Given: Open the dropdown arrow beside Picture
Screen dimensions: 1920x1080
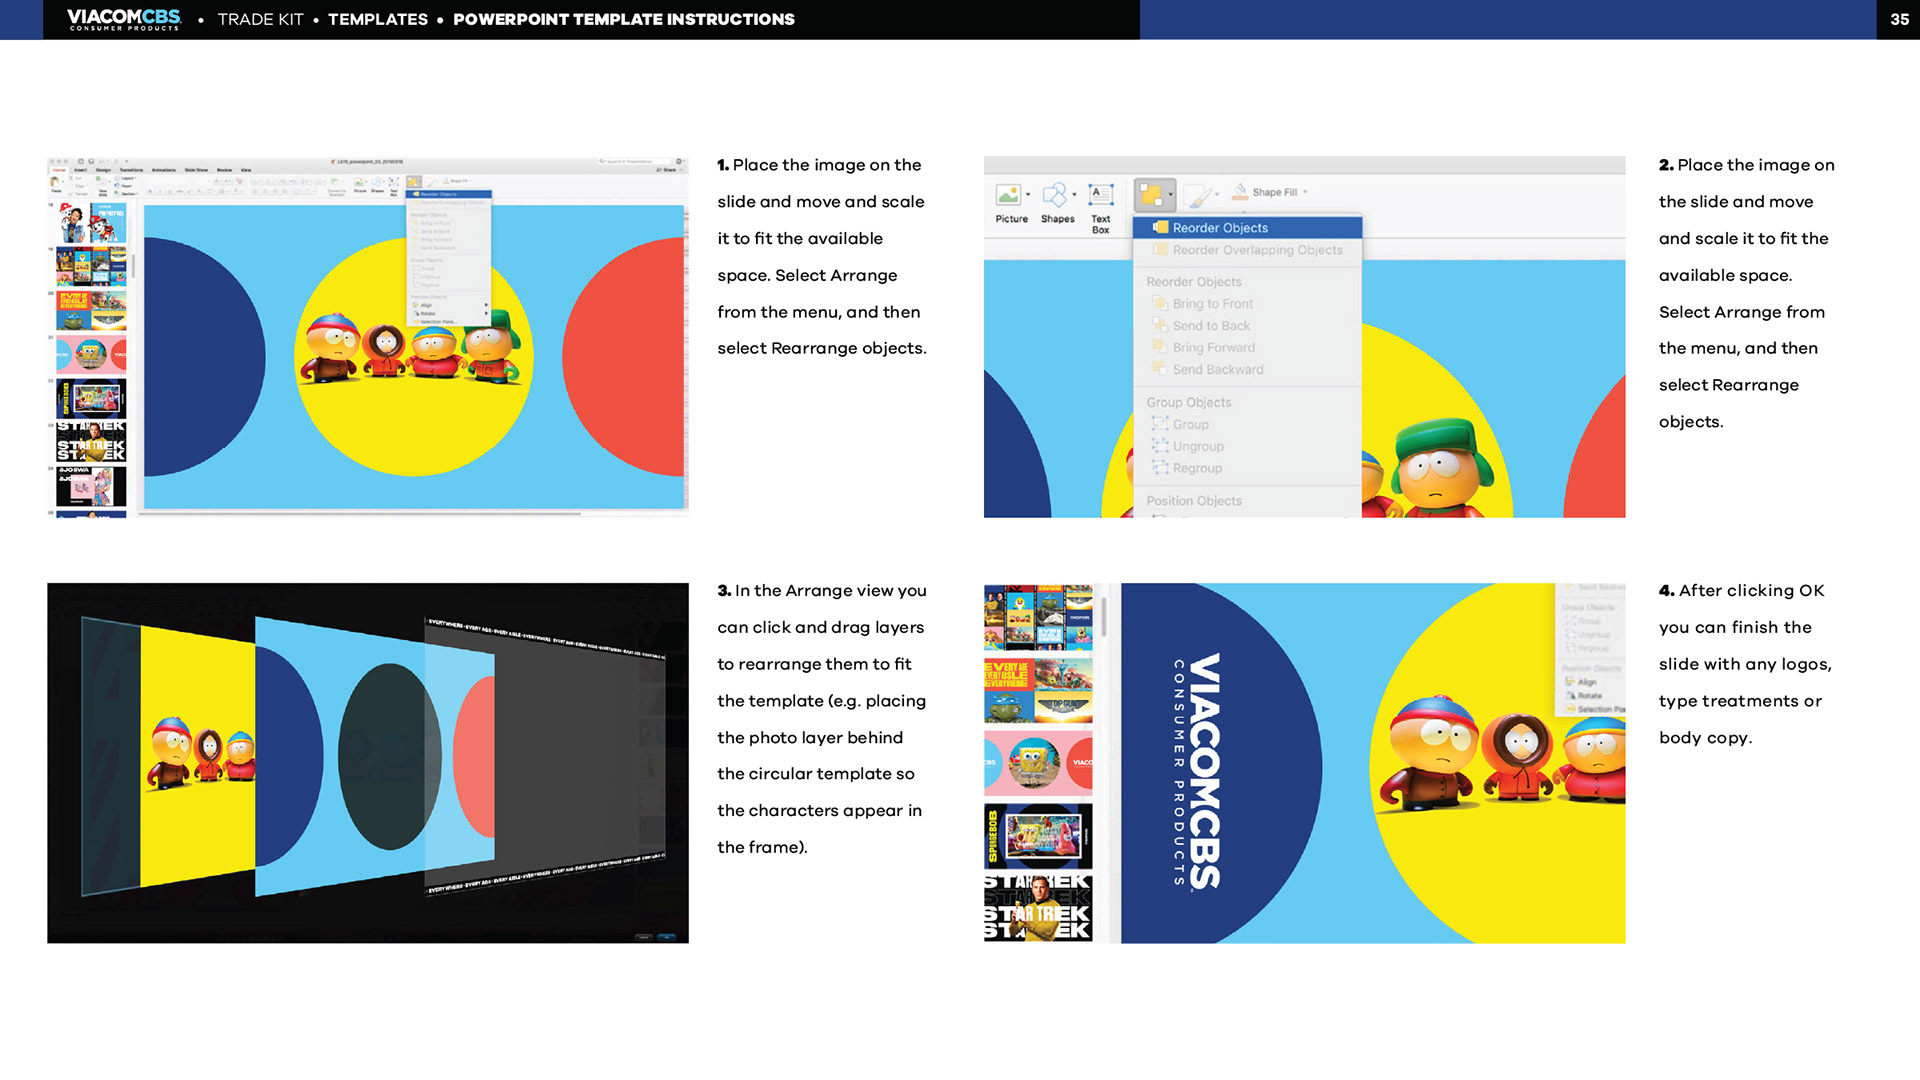Looking at the screenshot, I should click(x=1028, y=195).
